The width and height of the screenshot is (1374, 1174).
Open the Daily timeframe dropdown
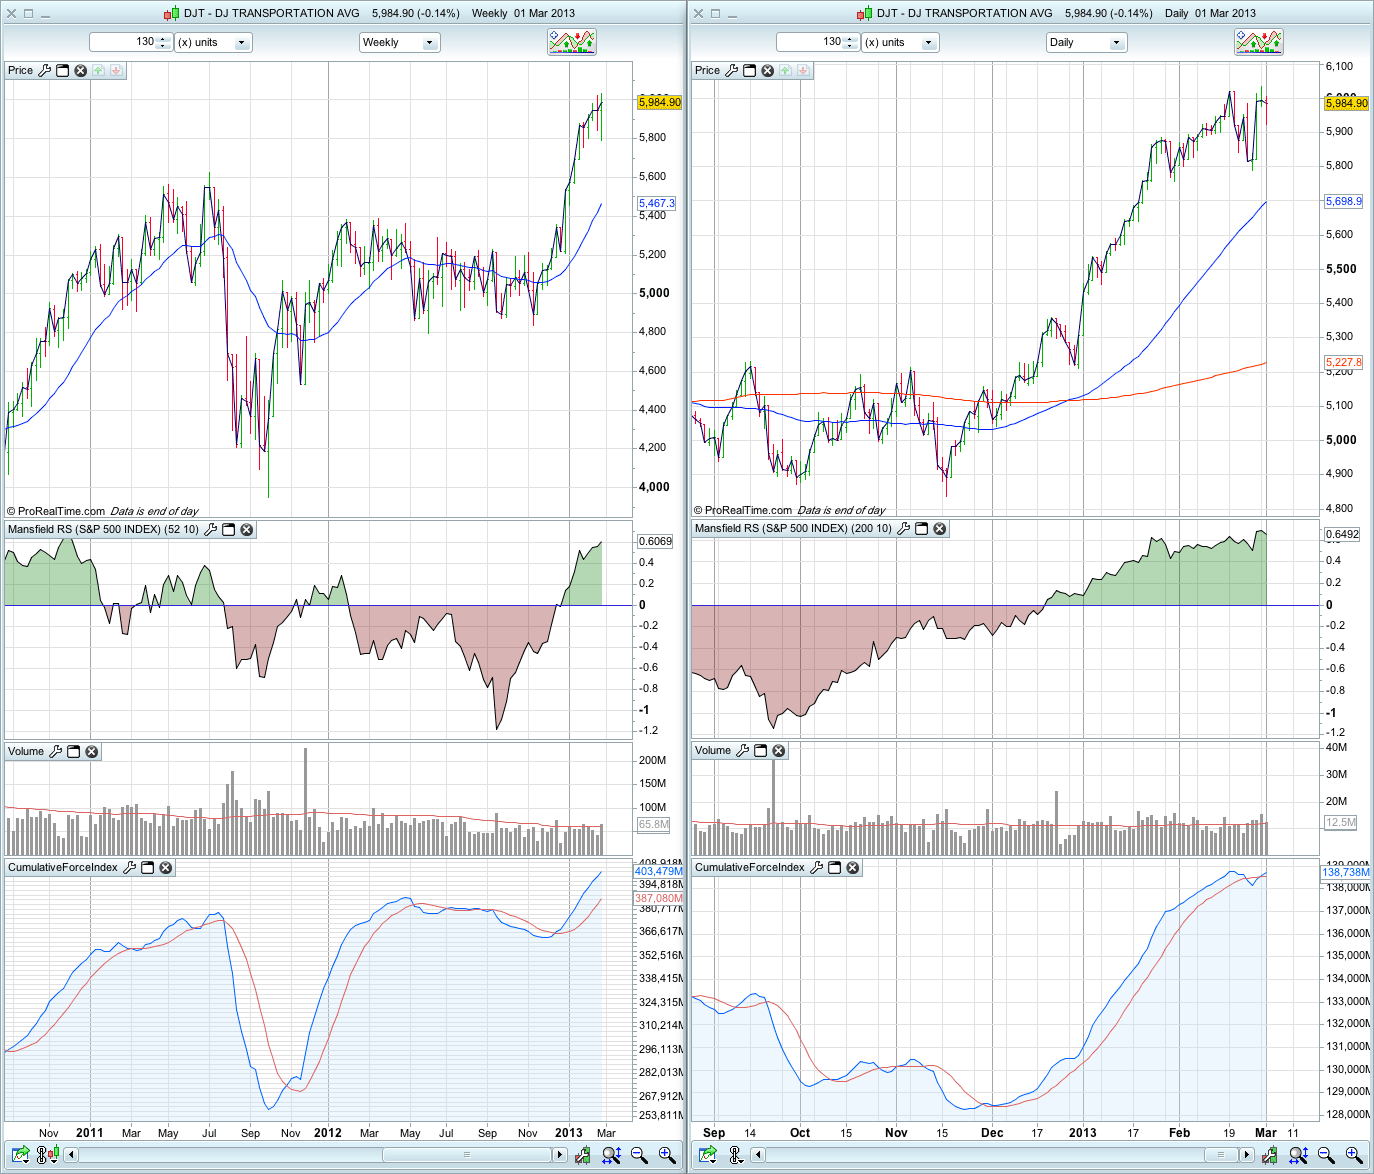(1086, 43)
